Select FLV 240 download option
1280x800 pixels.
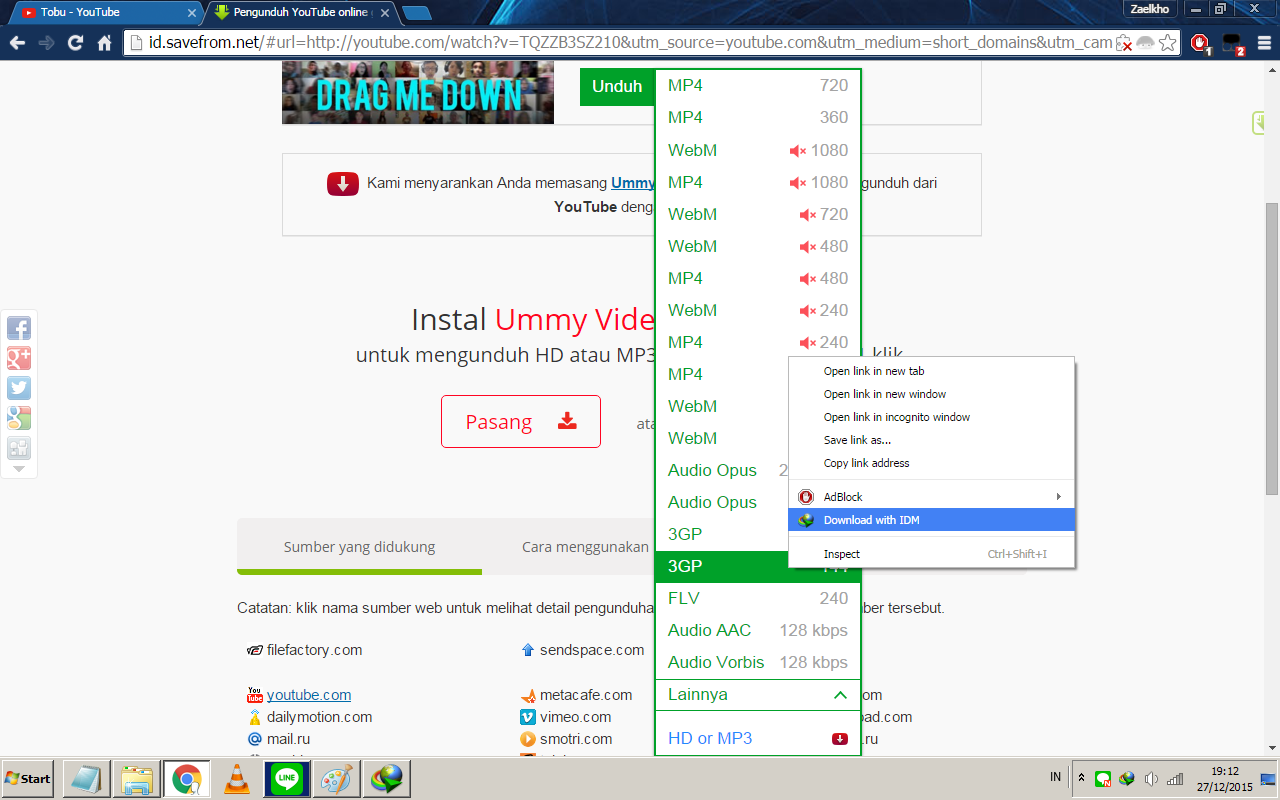pyautogui.click(x=758, y=598)
